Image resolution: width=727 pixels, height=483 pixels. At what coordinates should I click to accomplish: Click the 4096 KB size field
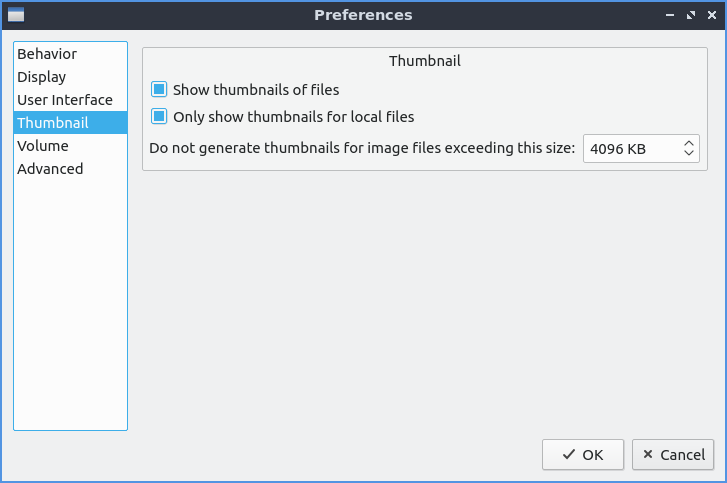click(630, 149)
